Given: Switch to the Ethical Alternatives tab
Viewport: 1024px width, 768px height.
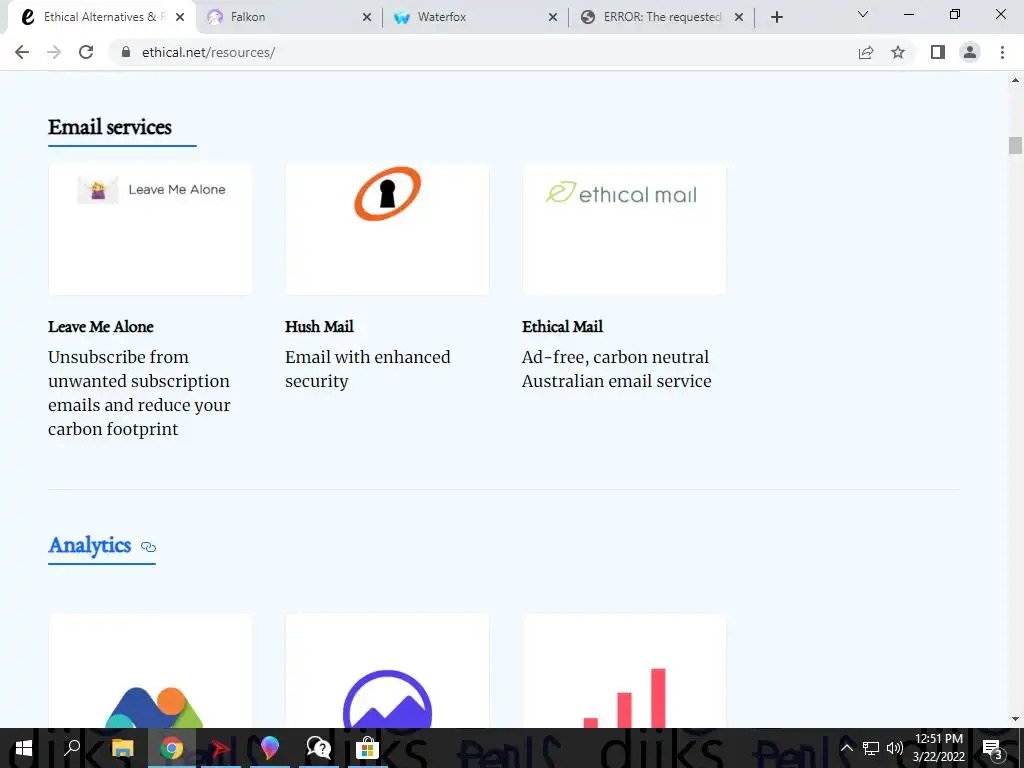Looking at the screenshot, I should 101,17.
